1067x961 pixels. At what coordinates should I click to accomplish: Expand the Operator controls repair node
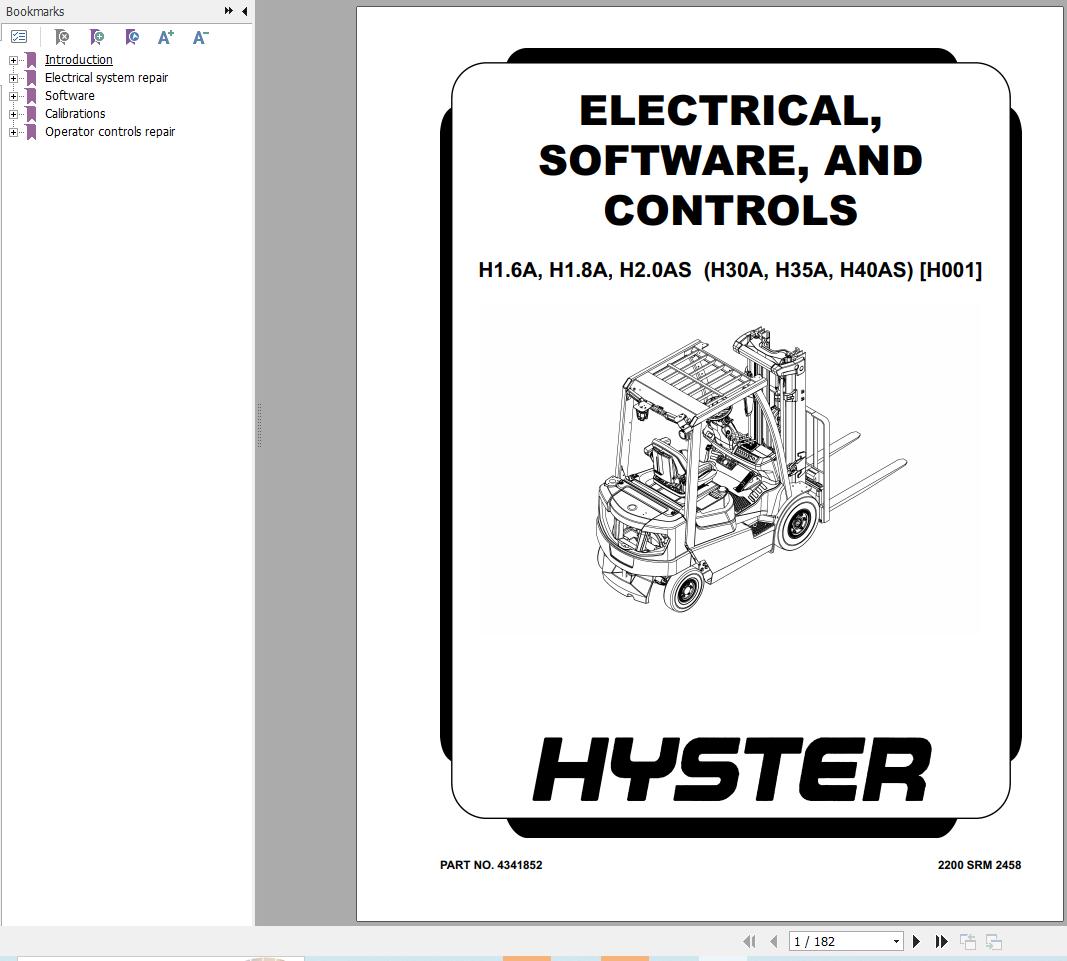pyautogui.click(x=13, y=133)
